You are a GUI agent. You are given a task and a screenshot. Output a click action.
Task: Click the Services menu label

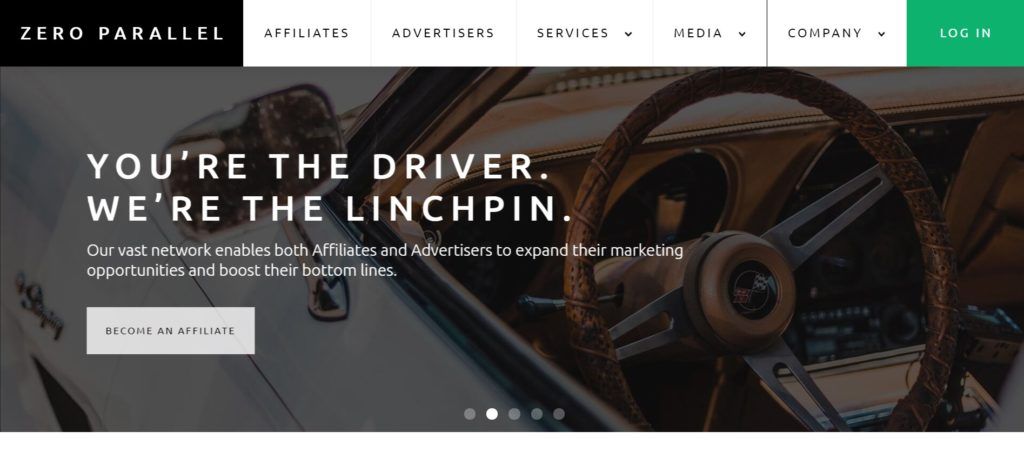[572, 33]
